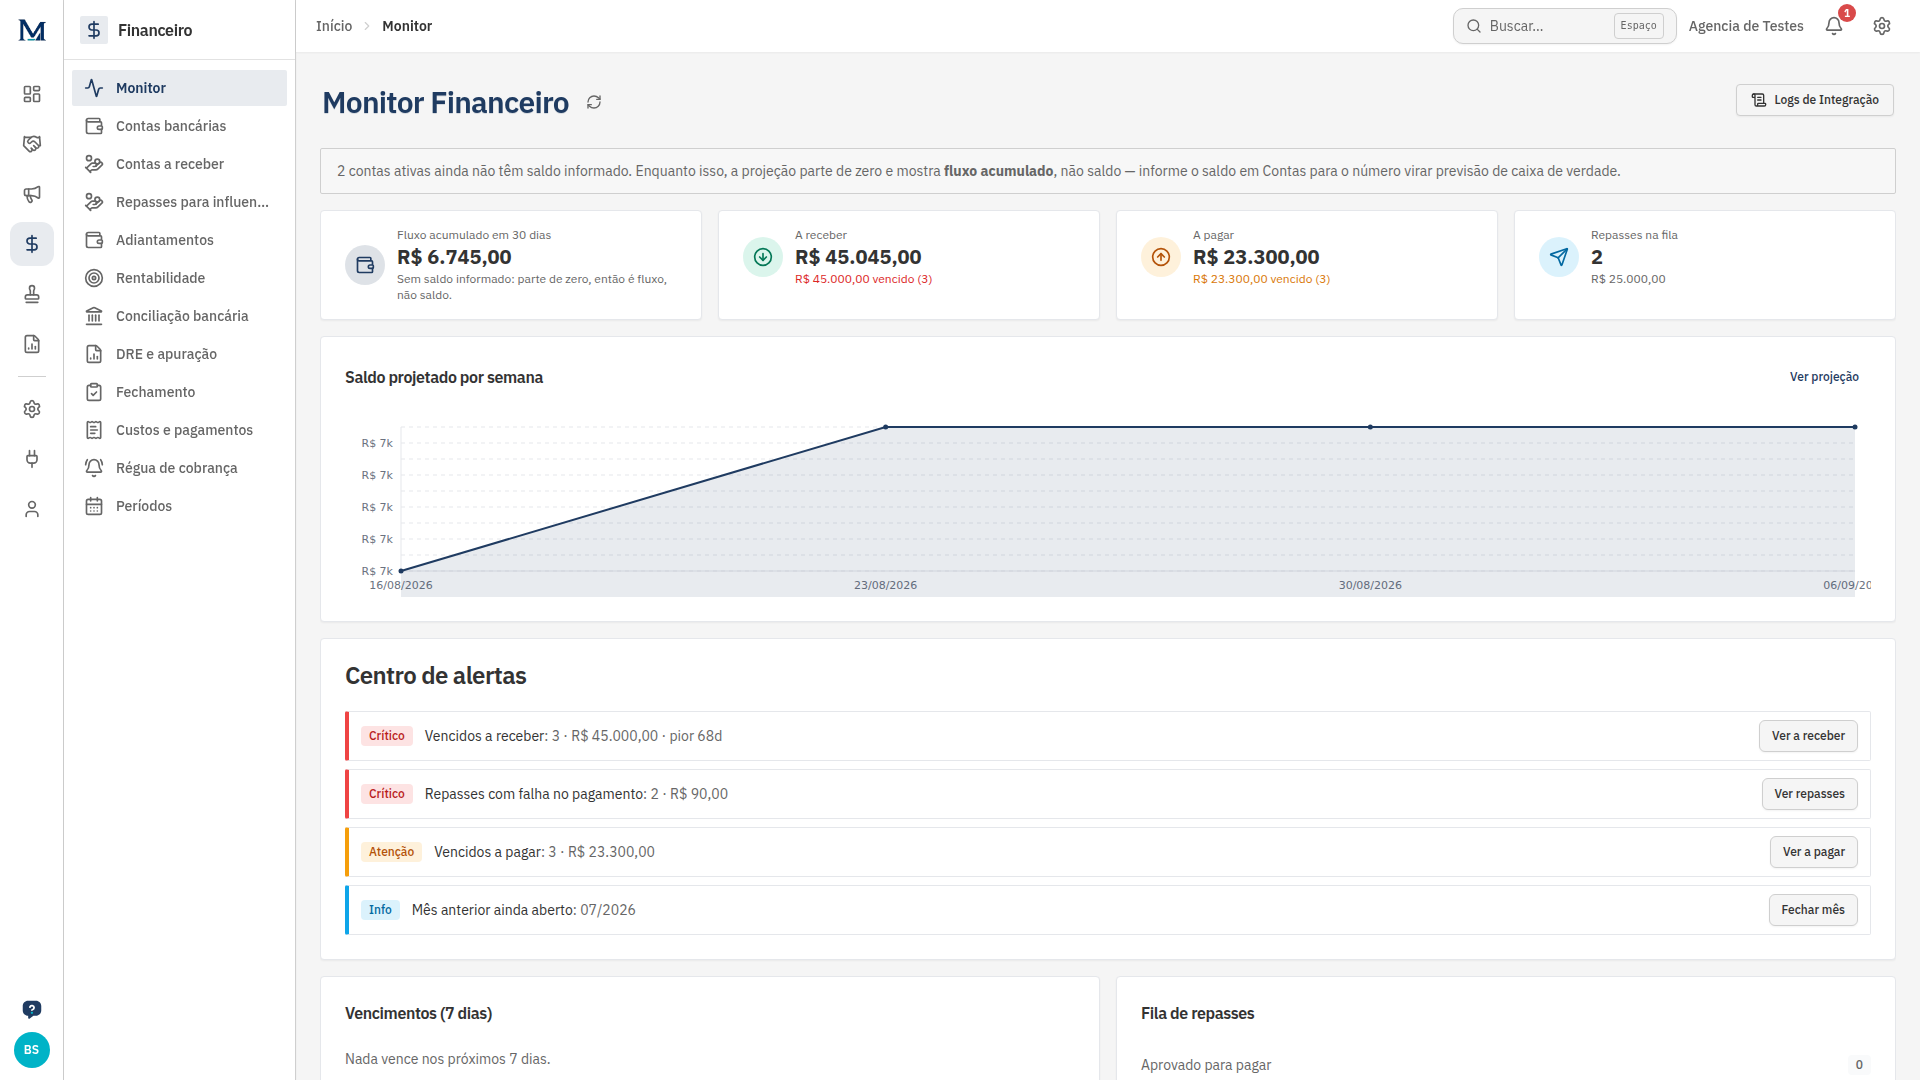Open the notifications bell
Image resolution: width=1920 pixels, height=1080 pixels.
(x=1834, y=26)
